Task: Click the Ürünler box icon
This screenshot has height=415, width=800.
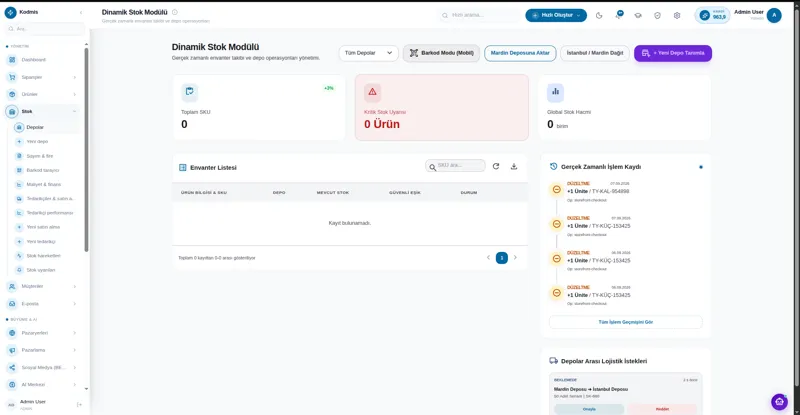Action: point(12,94)
